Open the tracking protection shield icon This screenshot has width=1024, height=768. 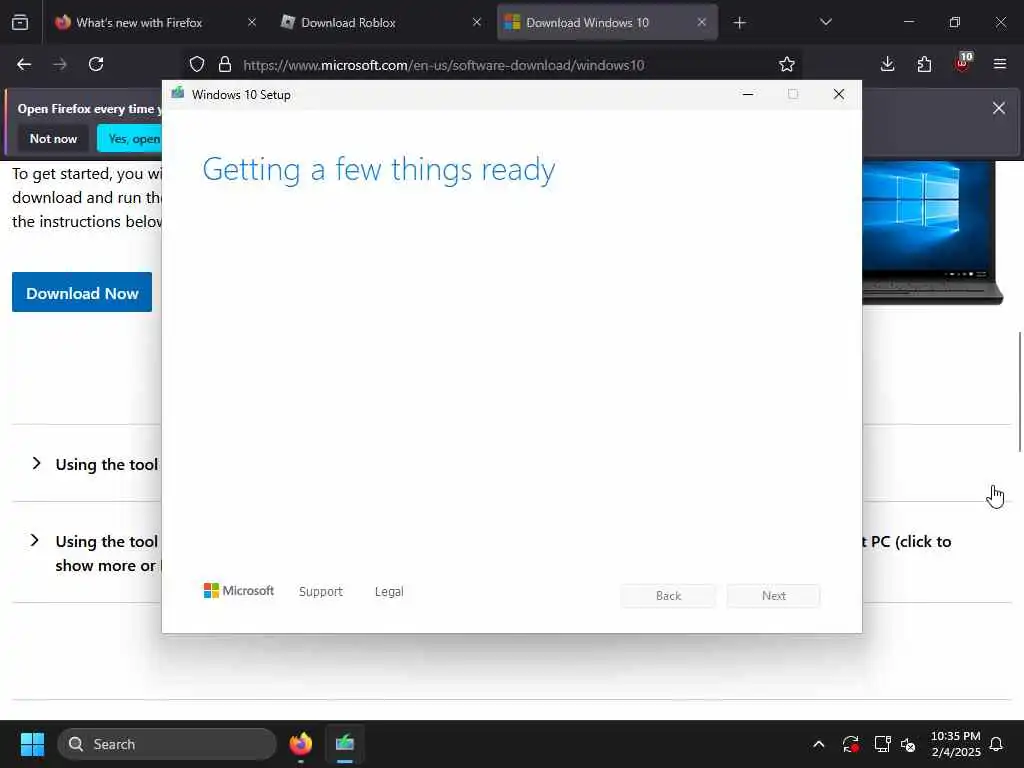tap(197, 64)
